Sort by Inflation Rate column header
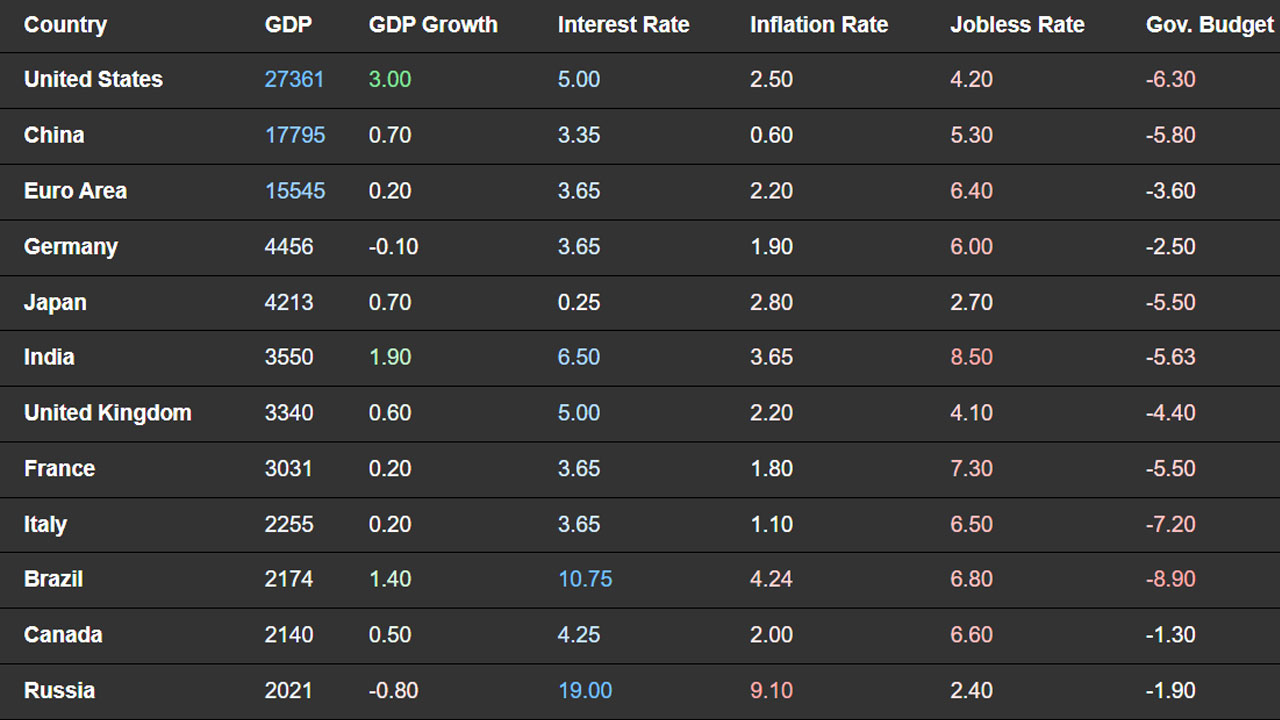This screenshot has height=720, width=1280. 819,25
